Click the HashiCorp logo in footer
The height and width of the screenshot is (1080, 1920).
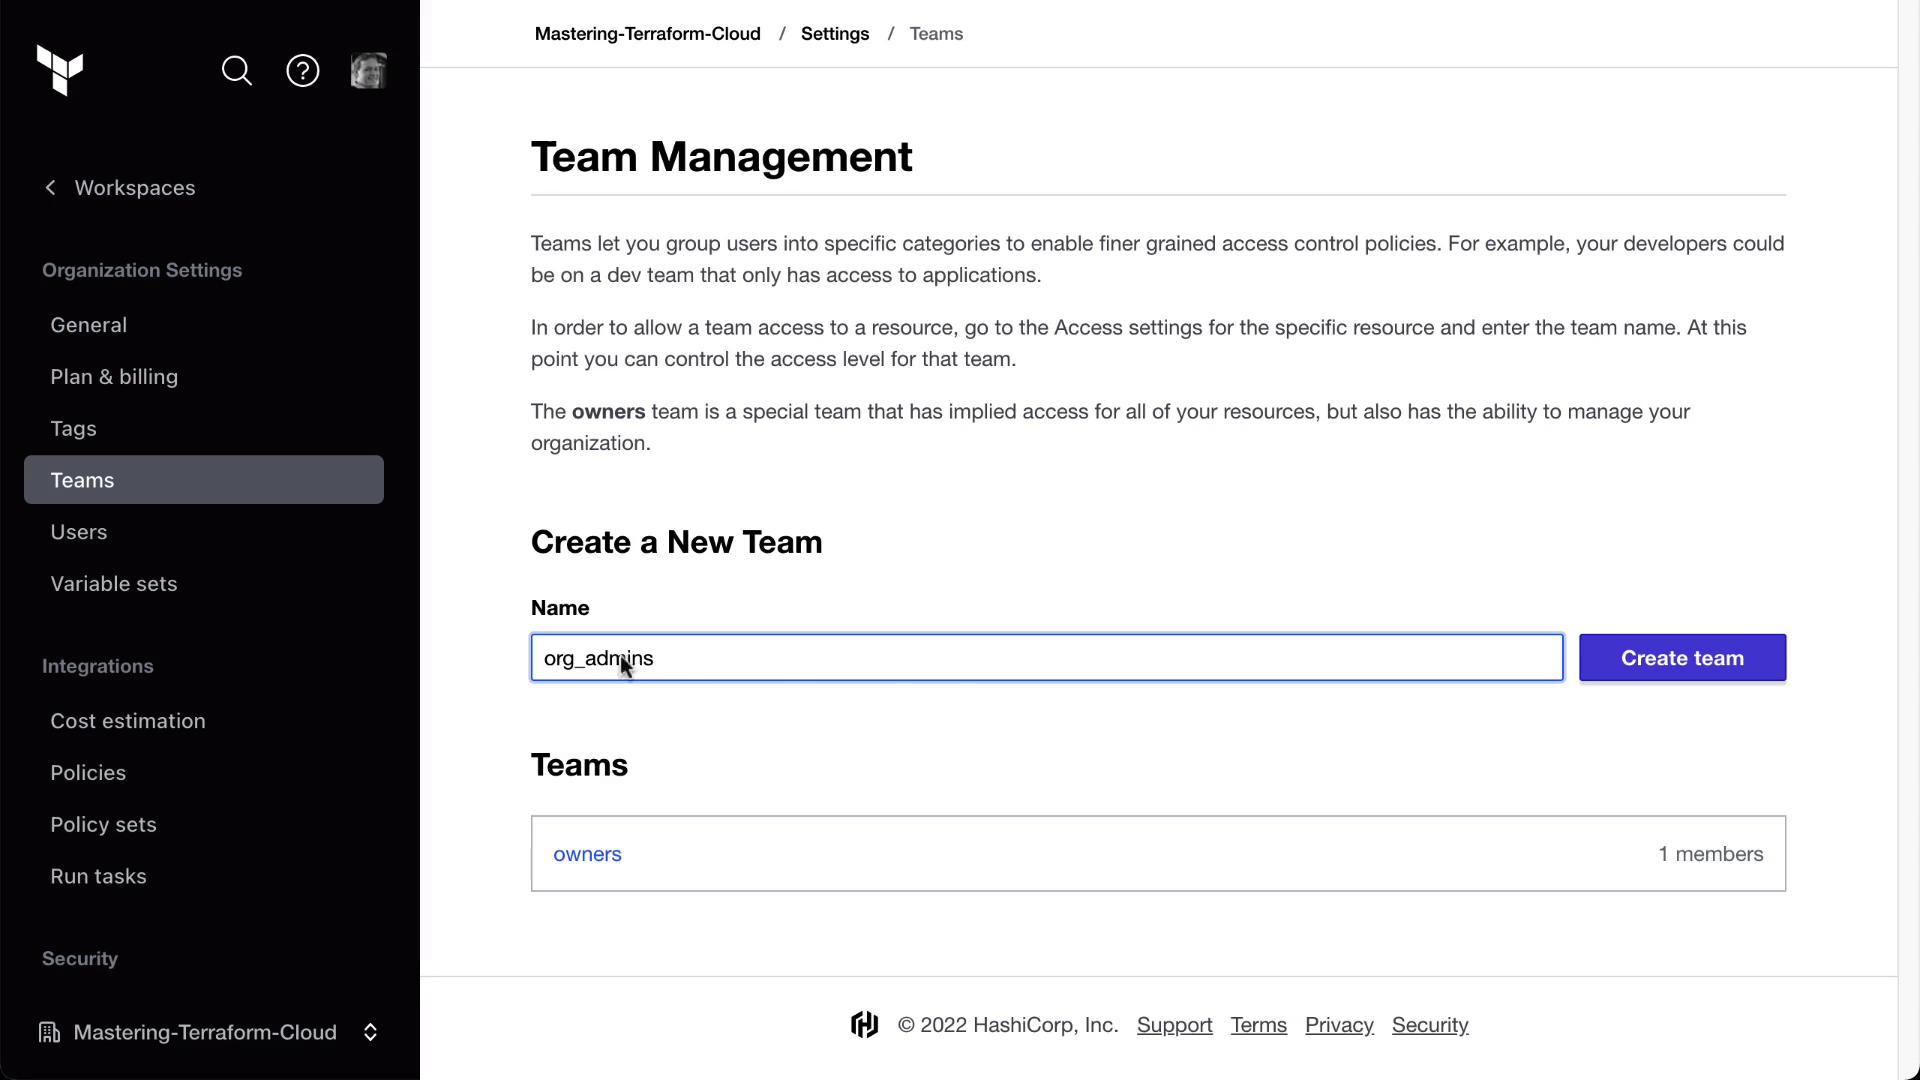(865, 1025)
